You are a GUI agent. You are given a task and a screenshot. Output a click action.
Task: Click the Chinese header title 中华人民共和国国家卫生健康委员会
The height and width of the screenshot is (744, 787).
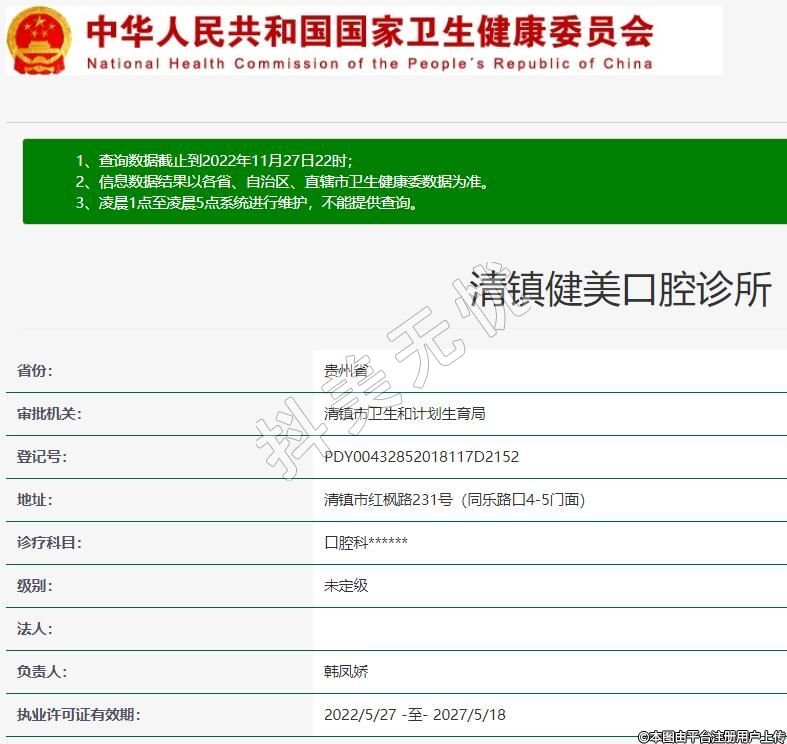click(x=369, y=30)
